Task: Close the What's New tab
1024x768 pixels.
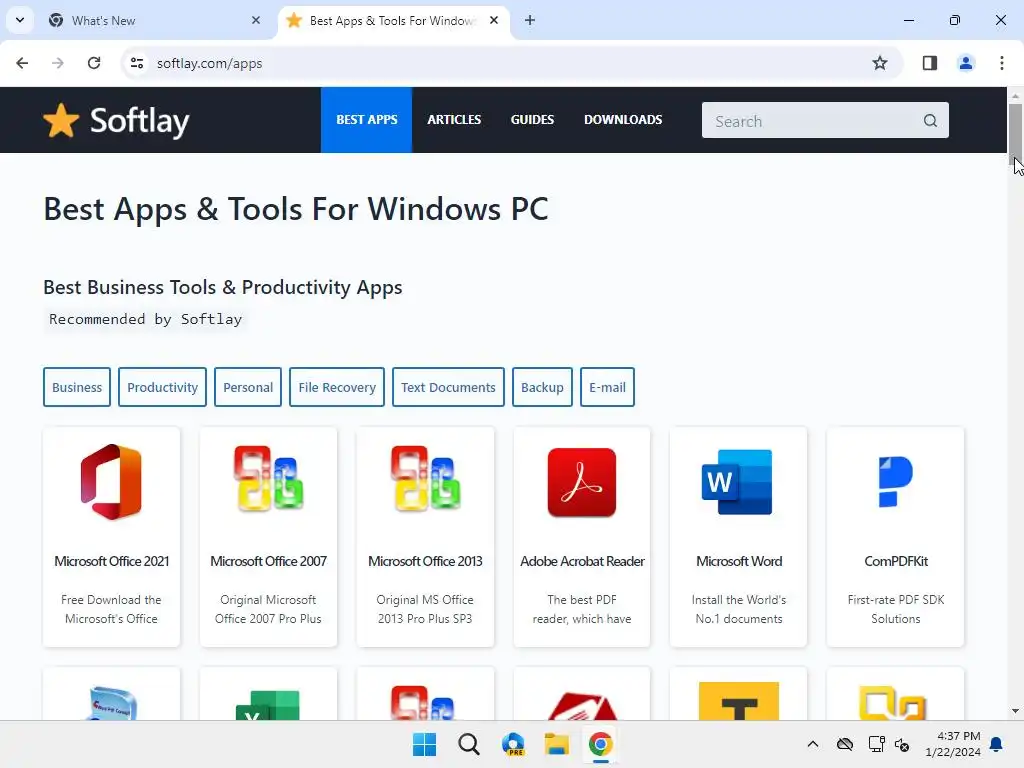Action: pos(255,20)
